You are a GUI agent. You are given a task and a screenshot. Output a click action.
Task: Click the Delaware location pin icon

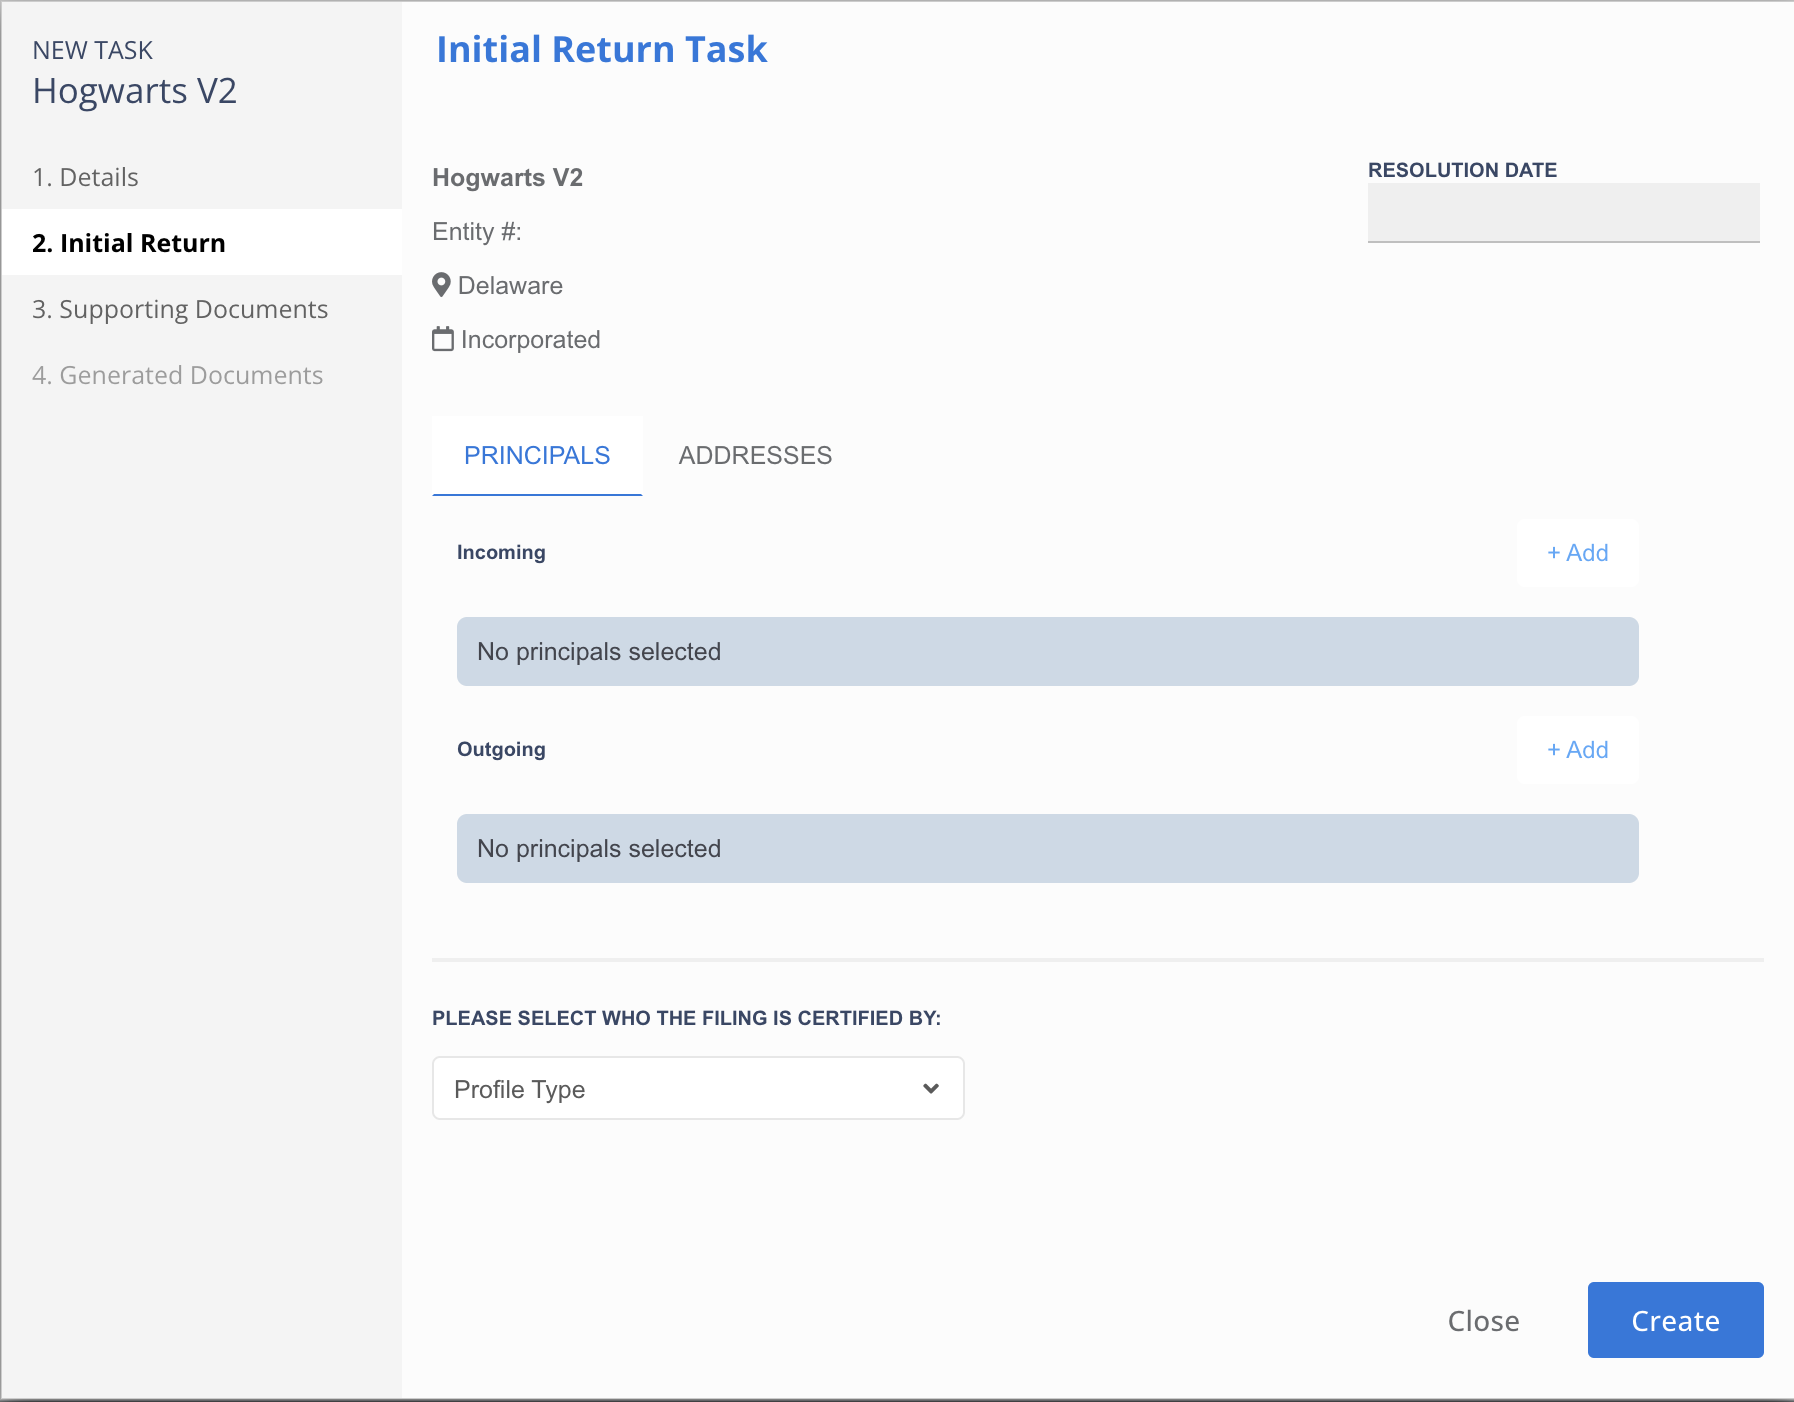point(441,285)
